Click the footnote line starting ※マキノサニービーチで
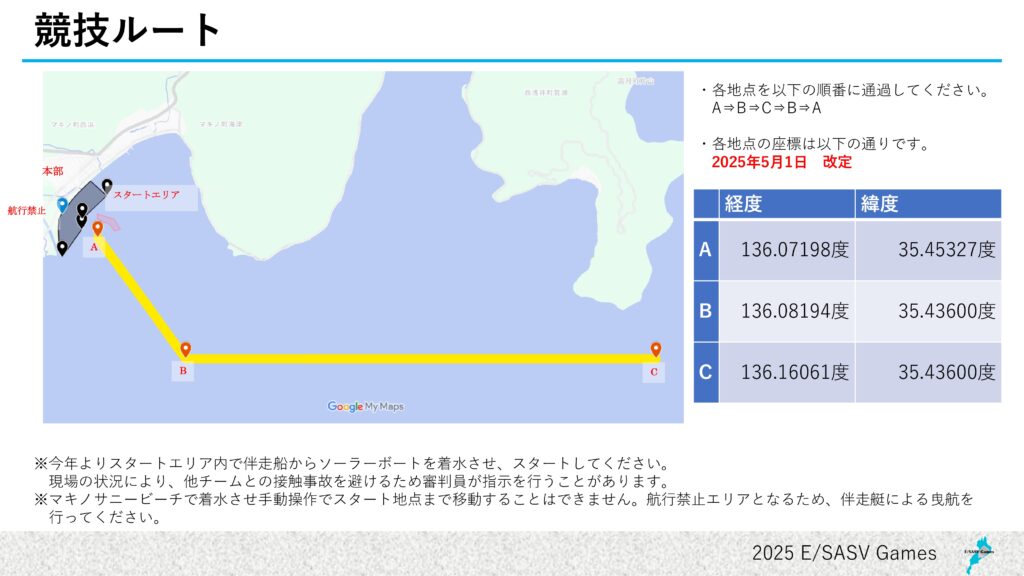The image size is (1024, 576). pyautogui.click(x=504, y=500)
